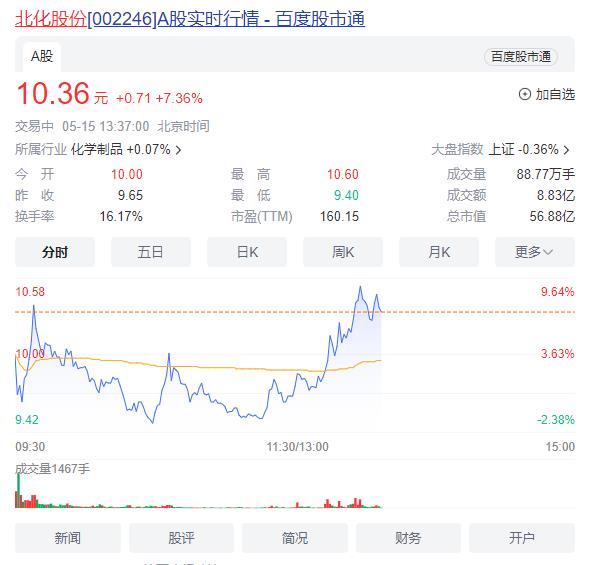Click the 15:00 time axis label
Screen dimensions: 590x565
(560, 447)
